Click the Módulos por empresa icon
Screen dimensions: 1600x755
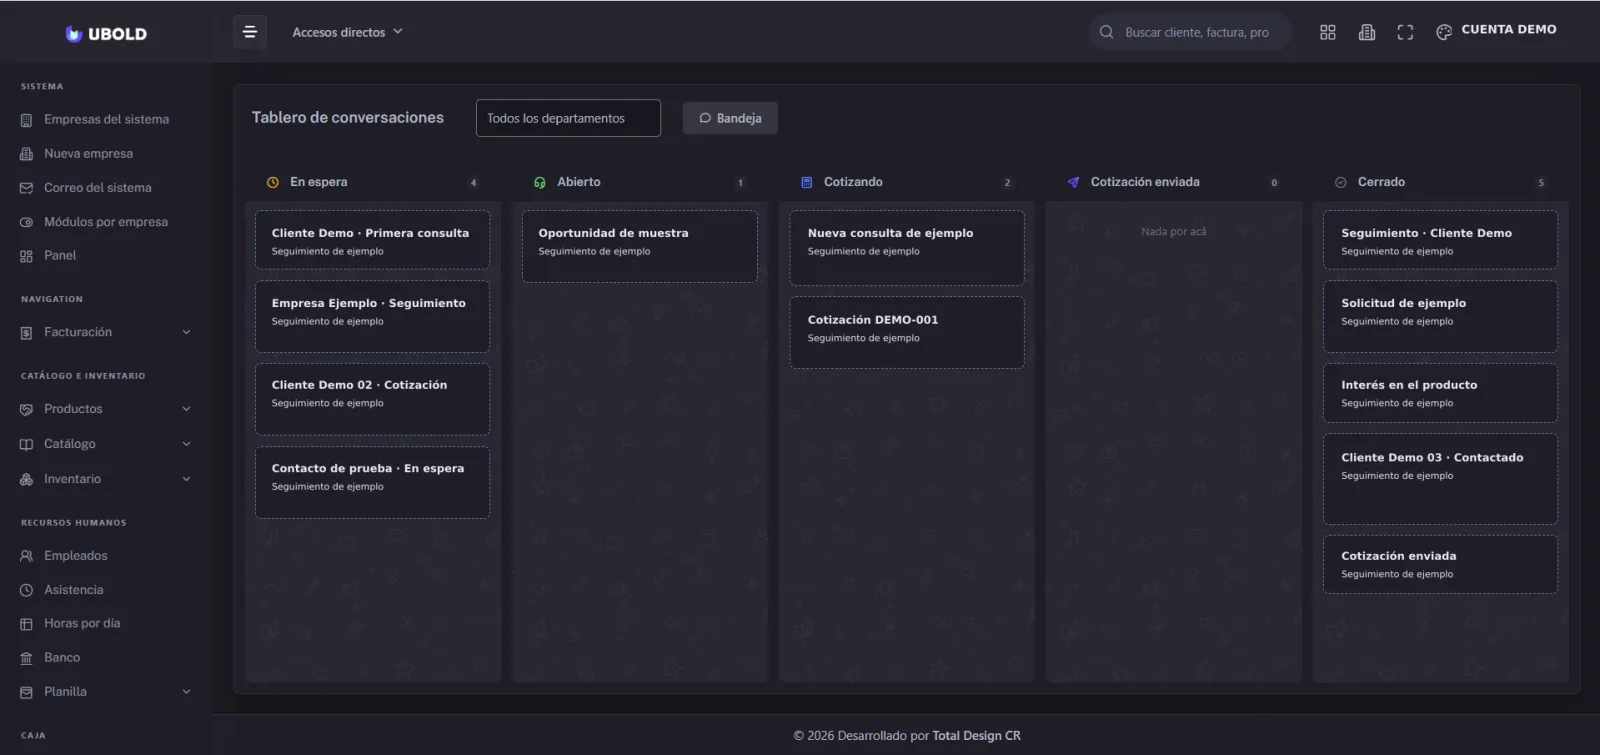point(27,222)
